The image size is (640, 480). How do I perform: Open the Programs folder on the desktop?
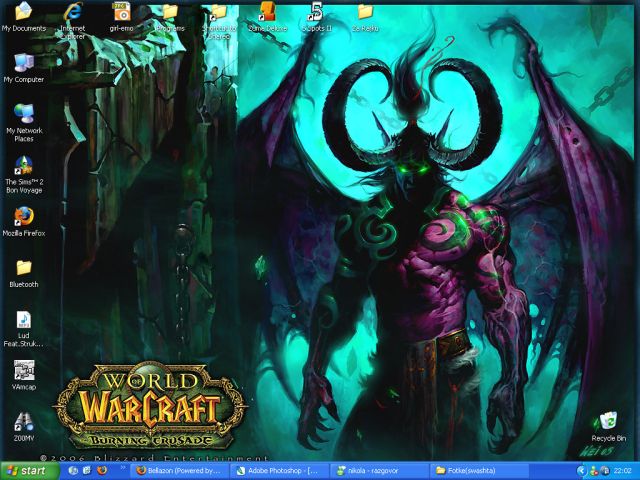pyautogui.click(x=169, y=13)
